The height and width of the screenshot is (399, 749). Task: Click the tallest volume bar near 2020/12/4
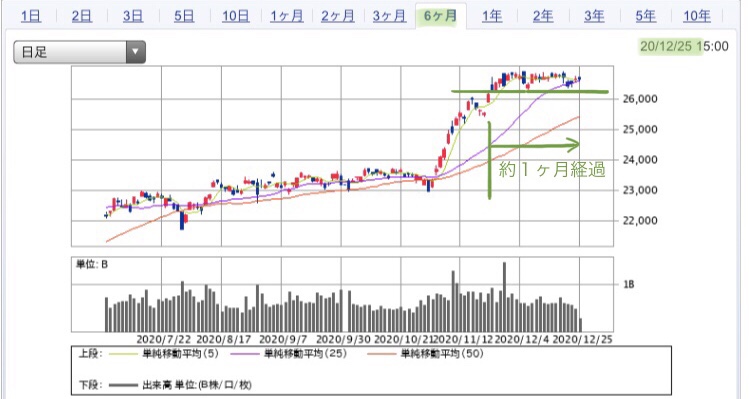coord(504,297)
